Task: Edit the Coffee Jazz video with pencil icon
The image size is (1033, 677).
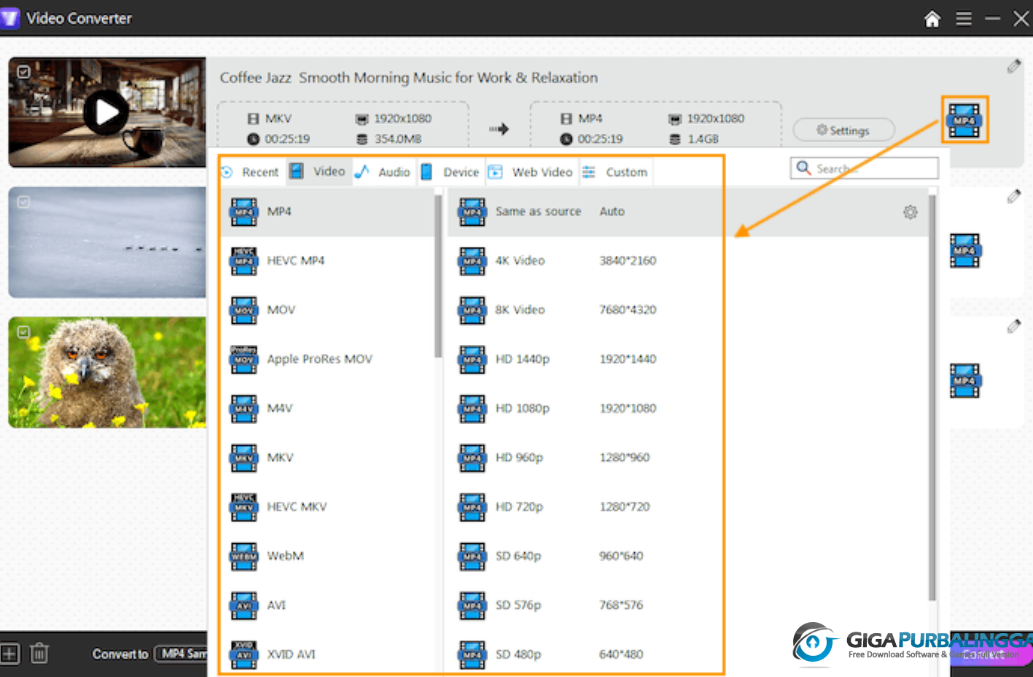Action: coord(1014,66)
